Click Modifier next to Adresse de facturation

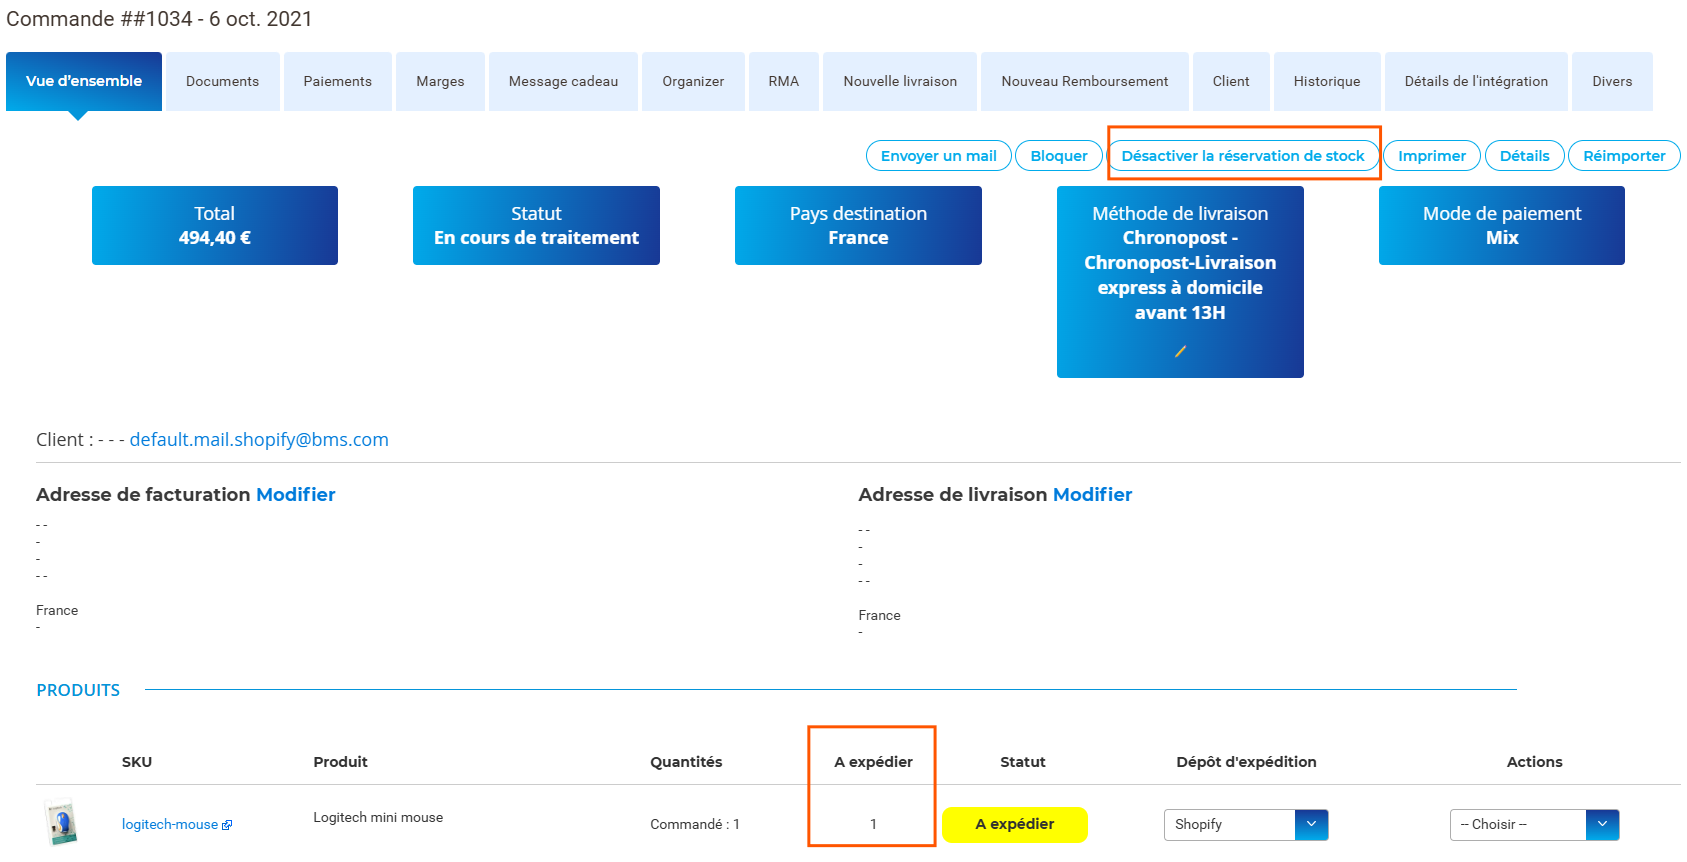click(x=295, y=494)
